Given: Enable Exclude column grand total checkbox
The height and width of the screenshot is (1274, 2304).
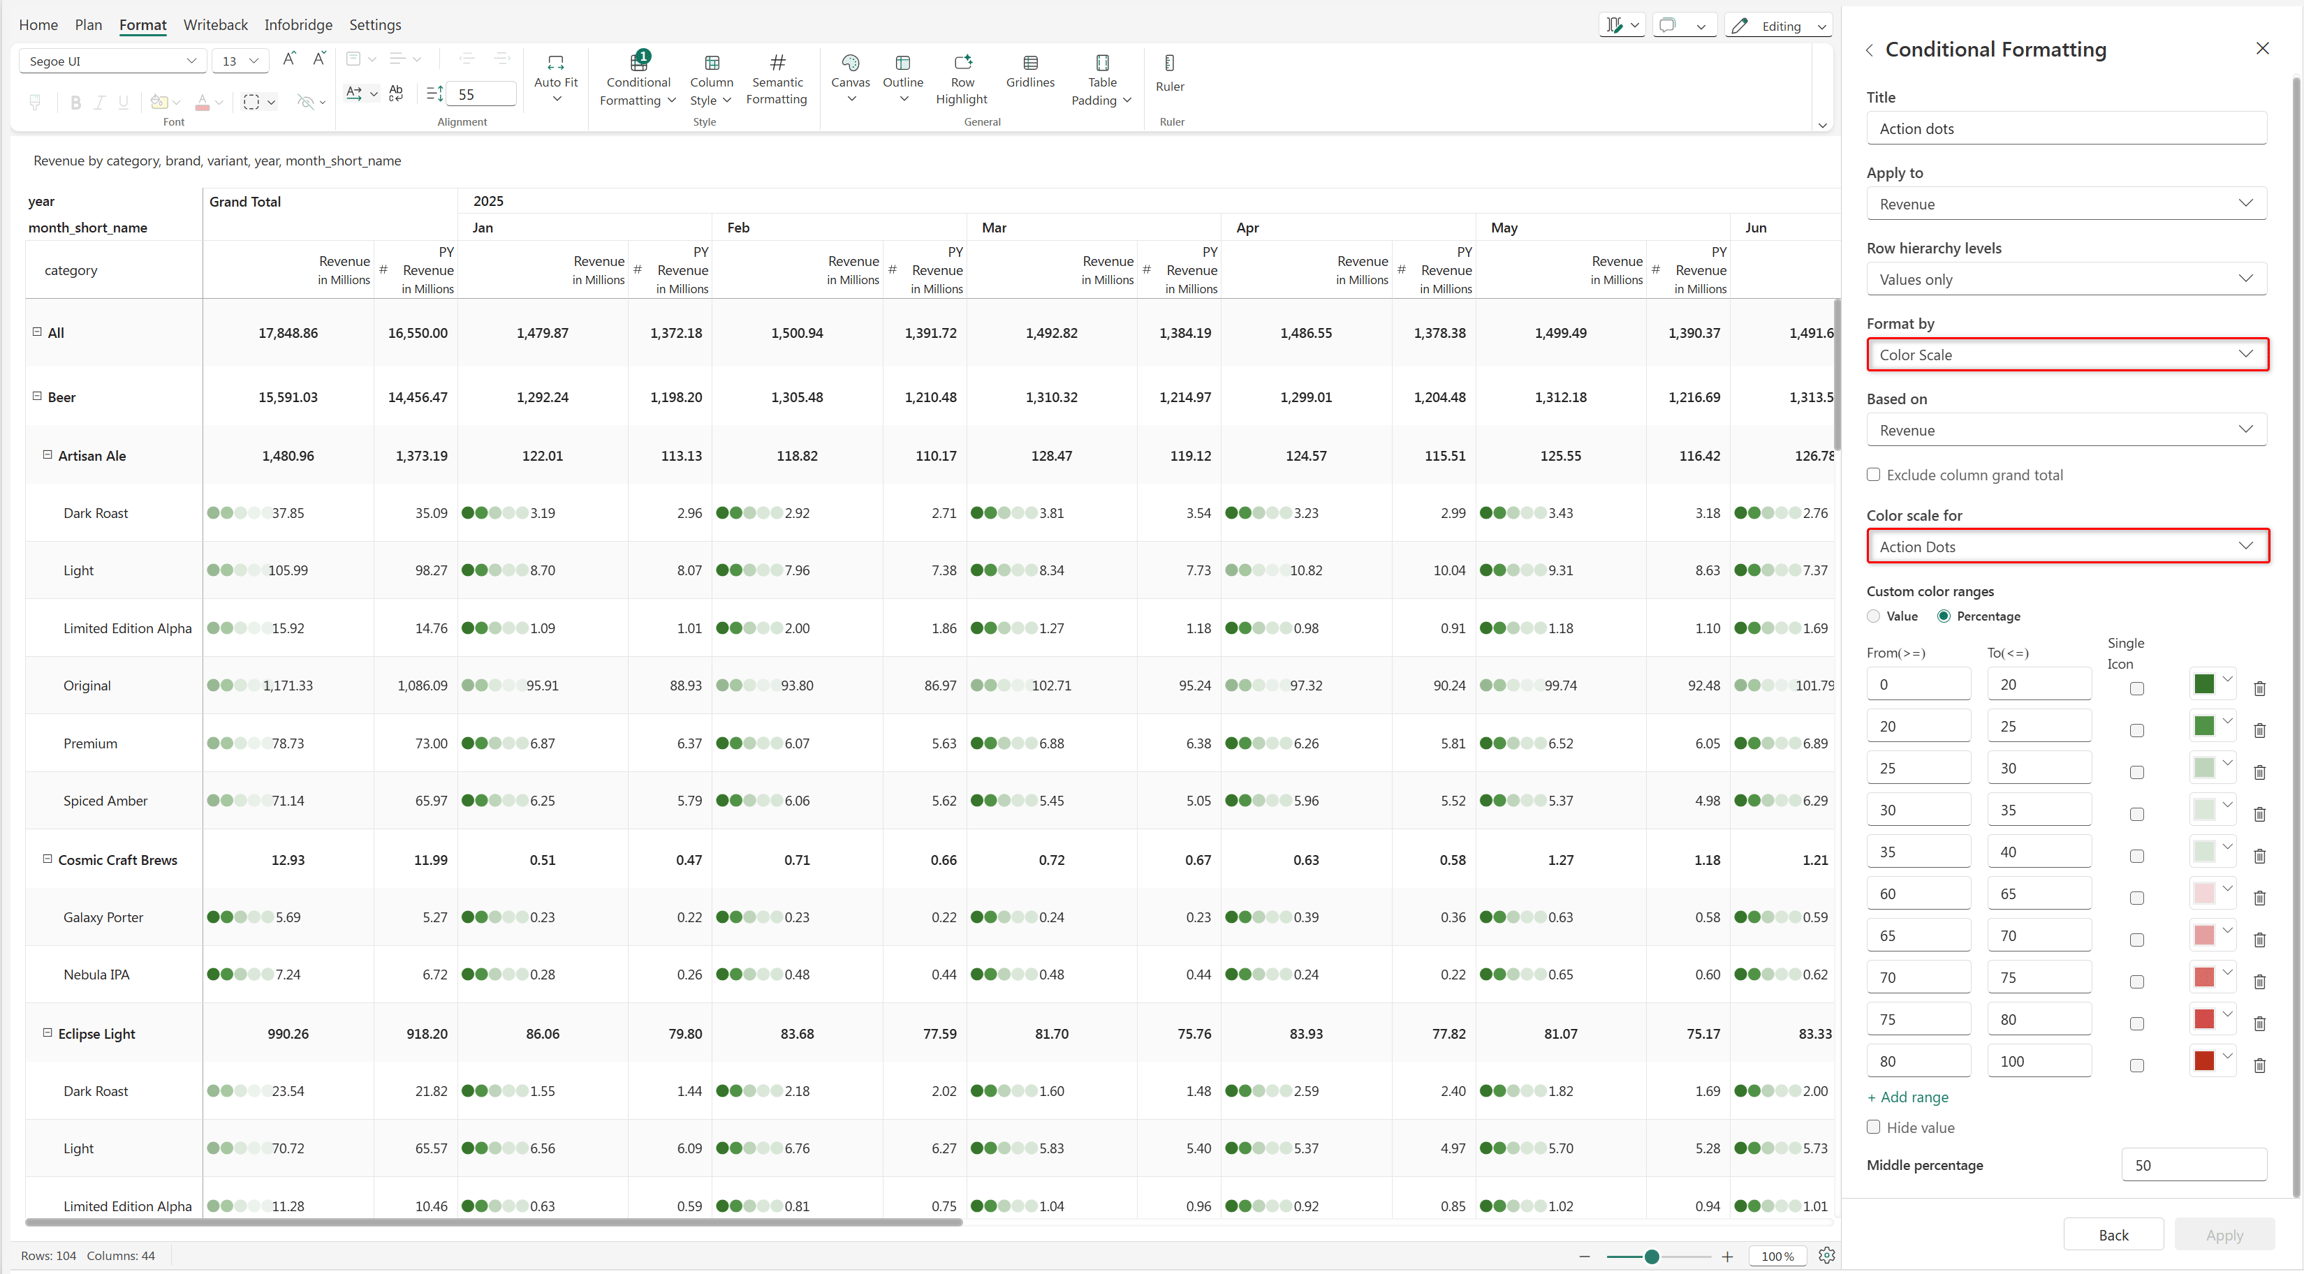Looking at the screenshot, I should coord(1873,475).
